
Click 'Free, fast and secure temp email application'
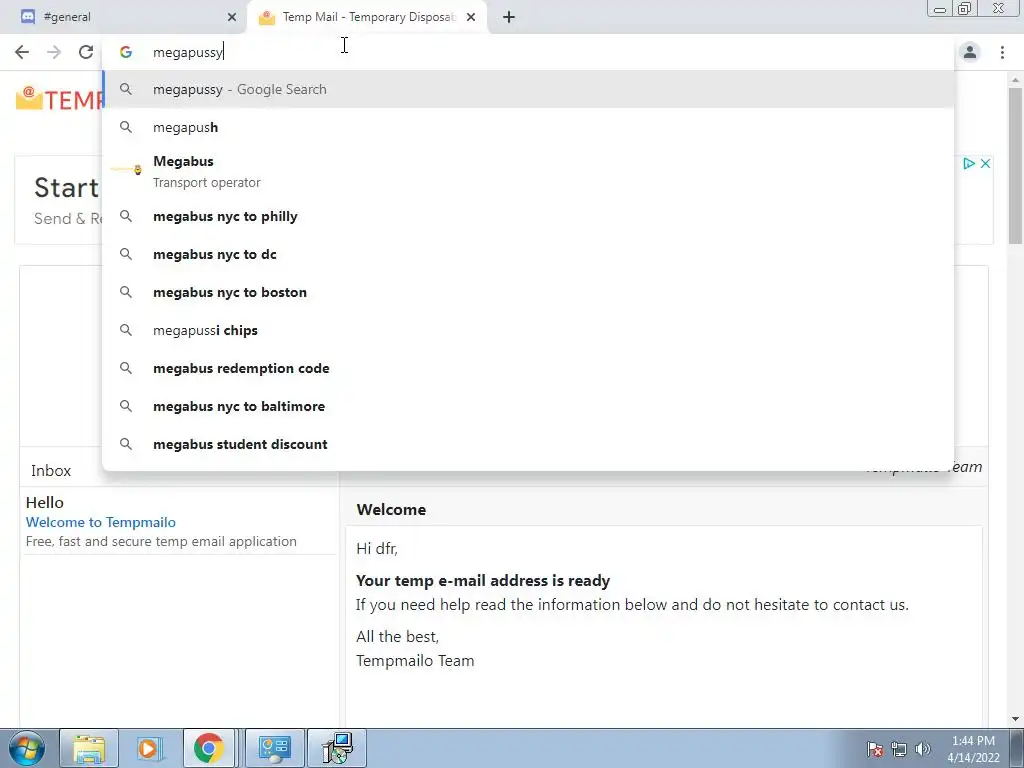click(x=161, y=541)
